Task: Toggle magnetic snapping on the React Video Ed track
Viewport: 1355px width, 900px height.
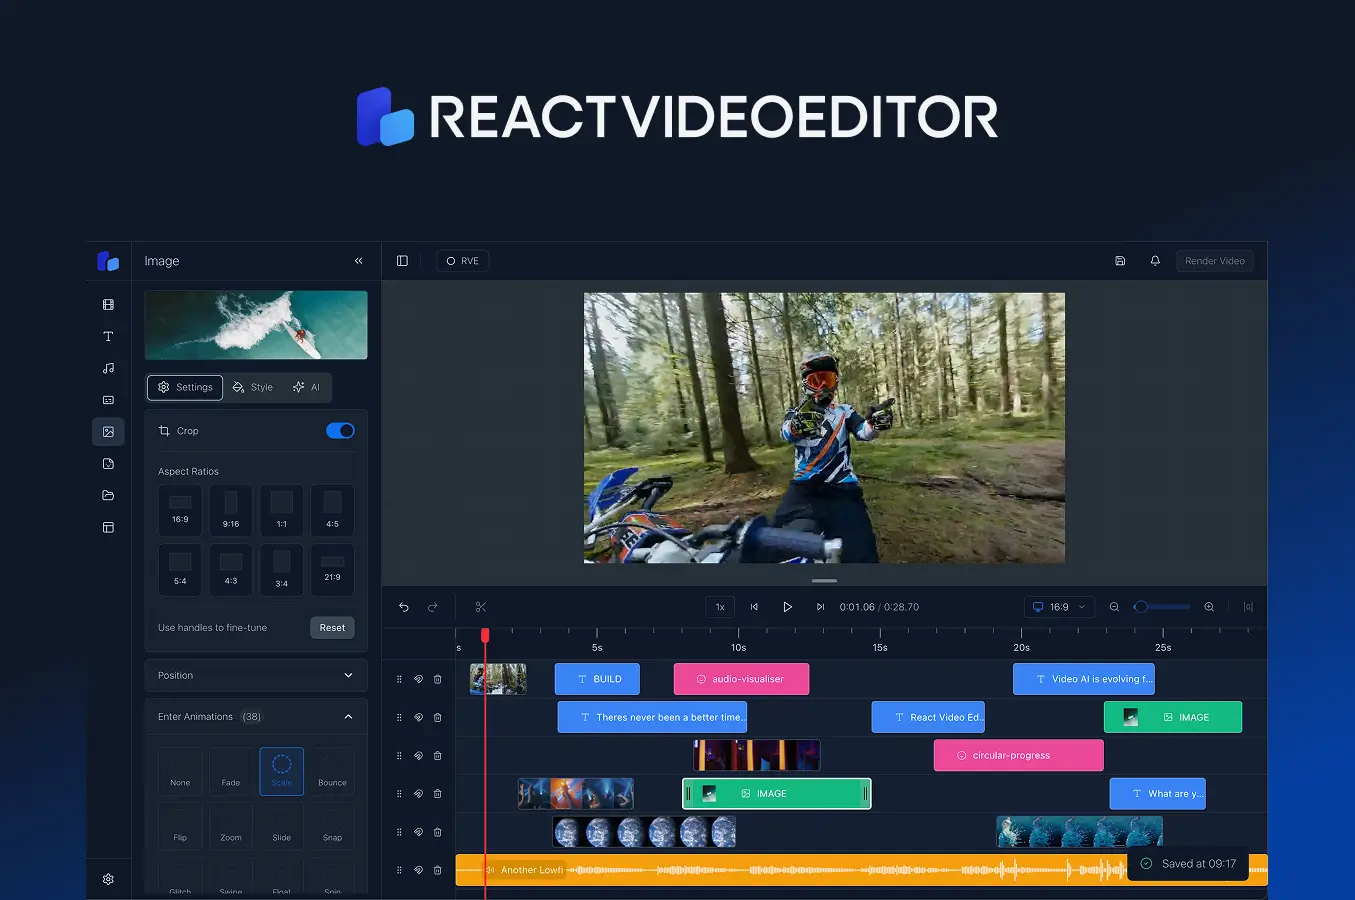Action: [x=418, y=717]
